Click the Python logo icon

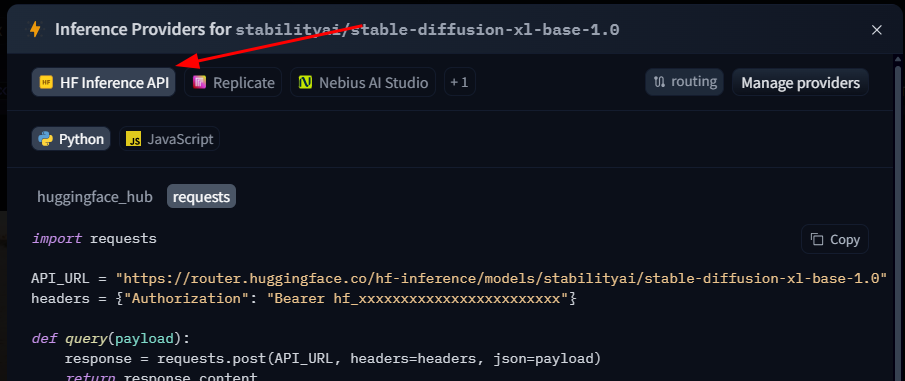click(x=45, y=139)
